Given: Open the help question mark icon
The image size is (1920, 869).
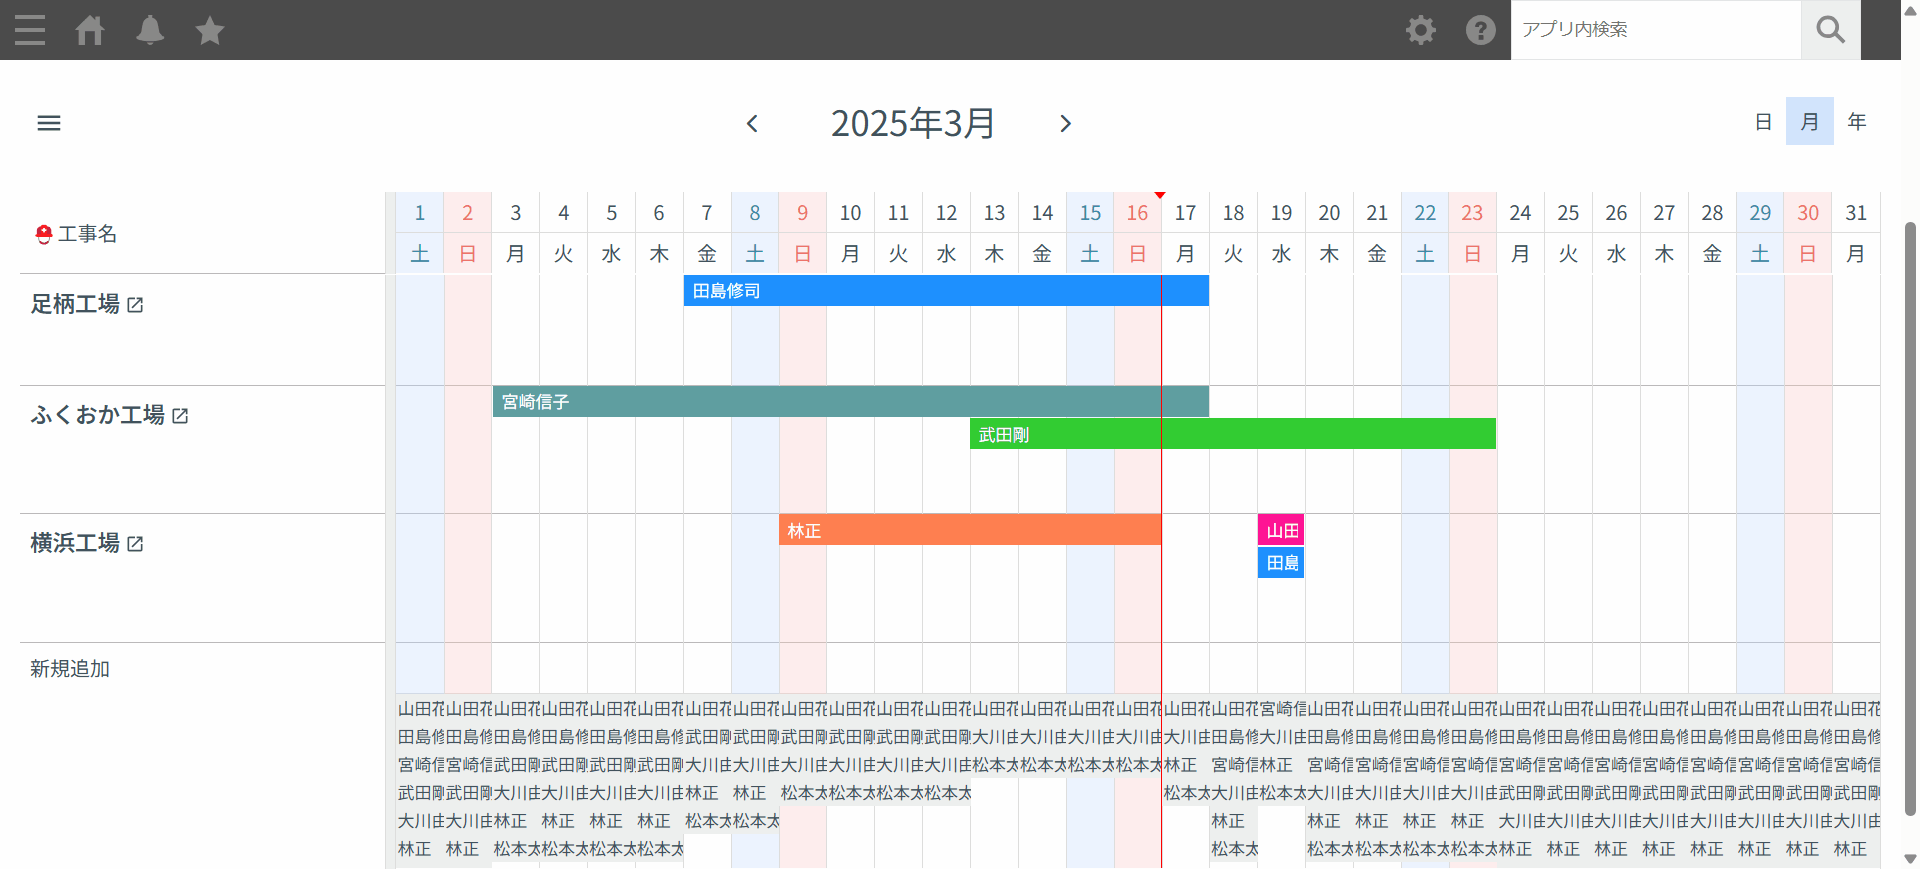Looking at the screenshot, I should (1480, 30).
